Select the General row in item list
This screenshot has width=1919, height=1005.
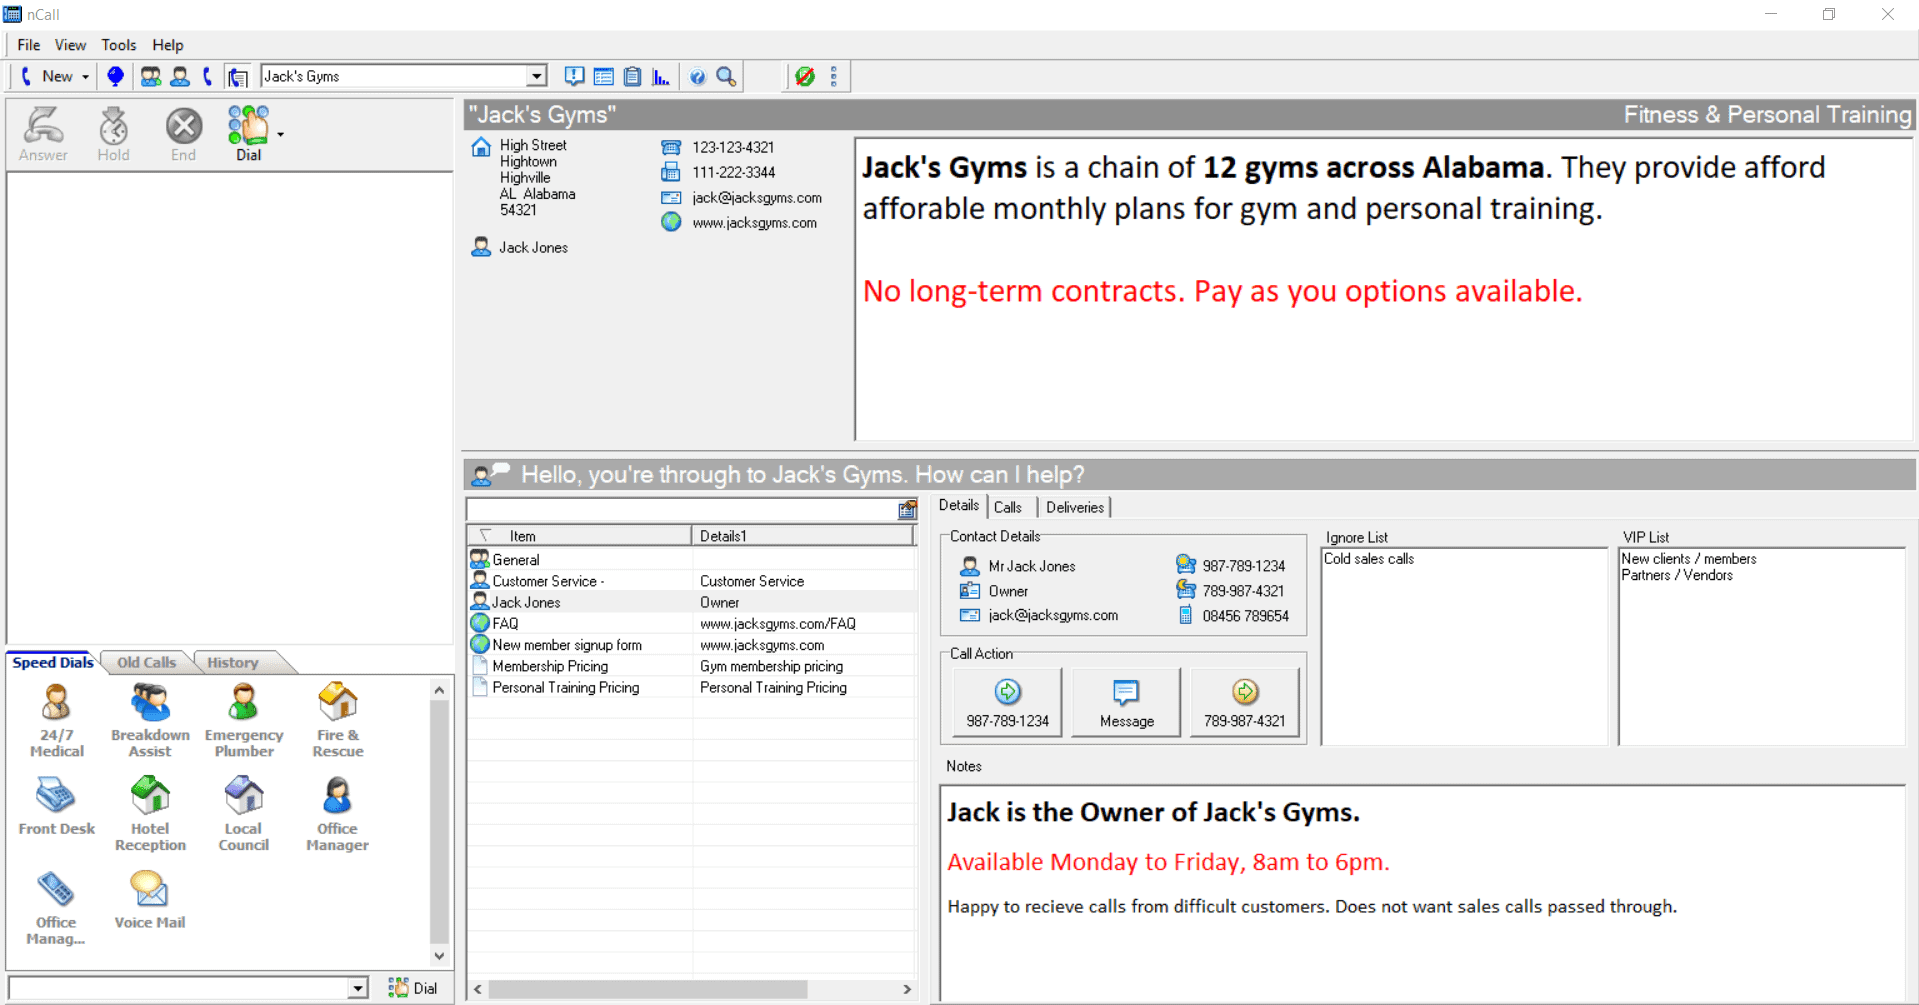tap(691, 560)
